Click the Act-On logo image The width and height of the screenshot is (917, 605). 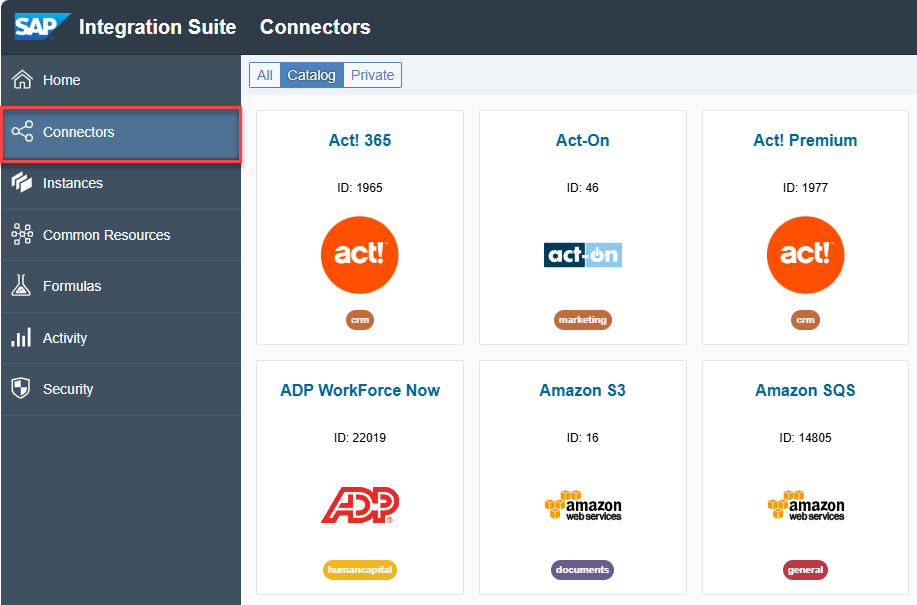point(582,255)
